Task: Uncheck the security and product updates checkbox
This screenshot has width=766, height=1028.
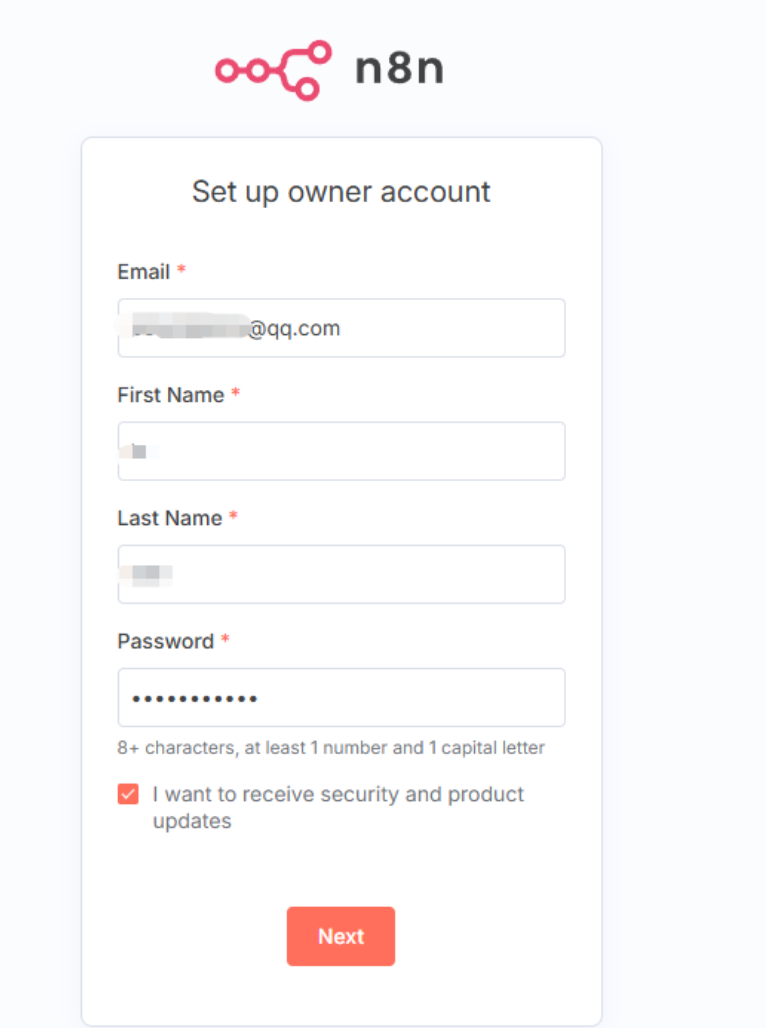Action: (128, 794)
